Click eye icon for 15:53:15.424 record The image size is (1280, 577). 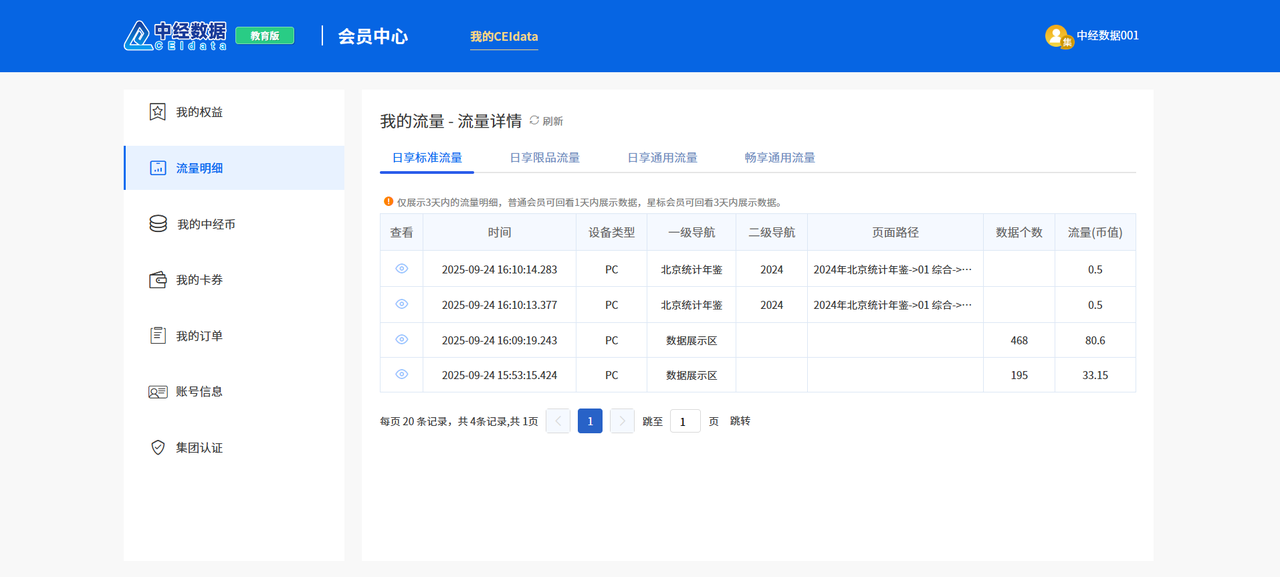pos(402,375)
